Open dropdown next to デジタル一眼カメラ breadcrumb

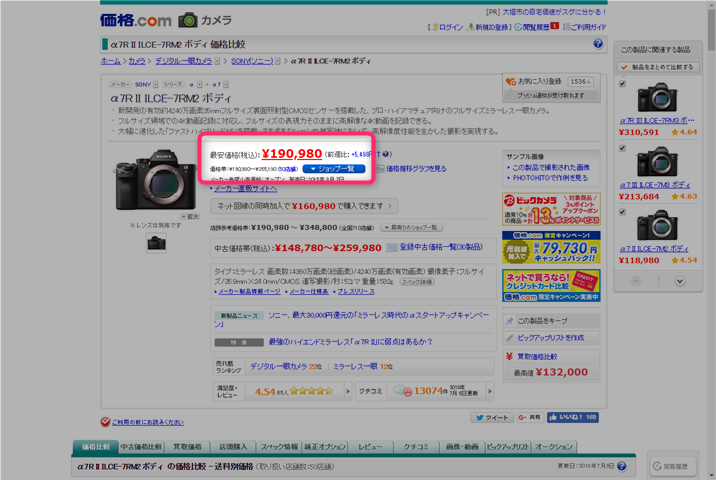point(217,61)
